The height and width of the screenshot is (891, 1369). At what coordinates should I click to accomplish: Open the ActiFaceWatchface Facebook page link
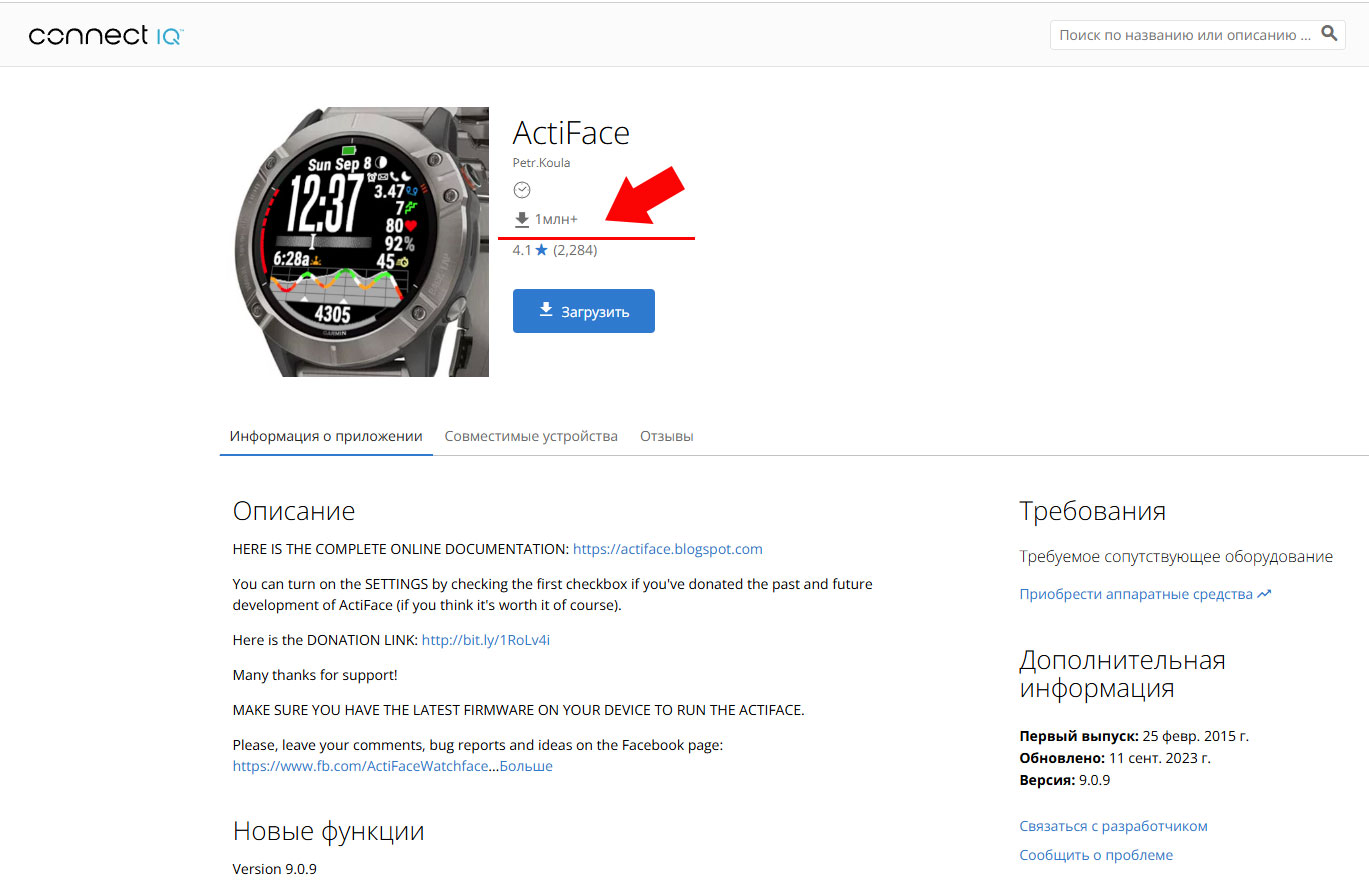click(360, 766)
